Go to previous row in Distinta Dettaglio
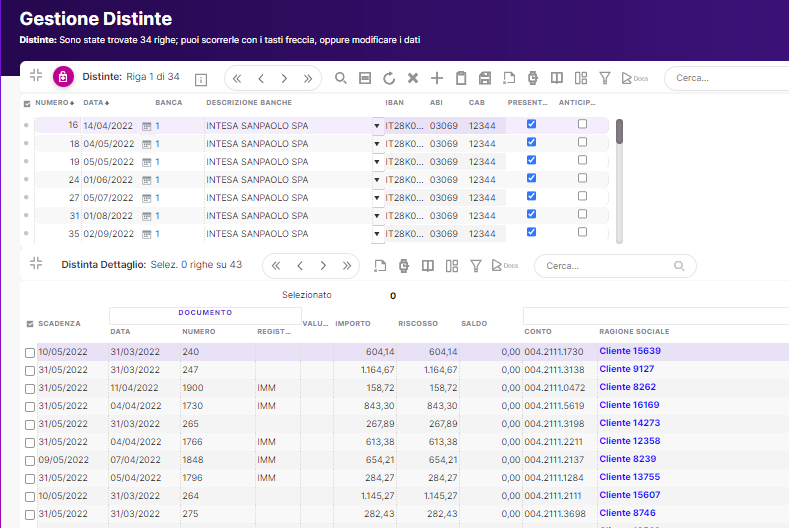Image resolution: width=789 pixels, height=528 pixels. point(300,266)
